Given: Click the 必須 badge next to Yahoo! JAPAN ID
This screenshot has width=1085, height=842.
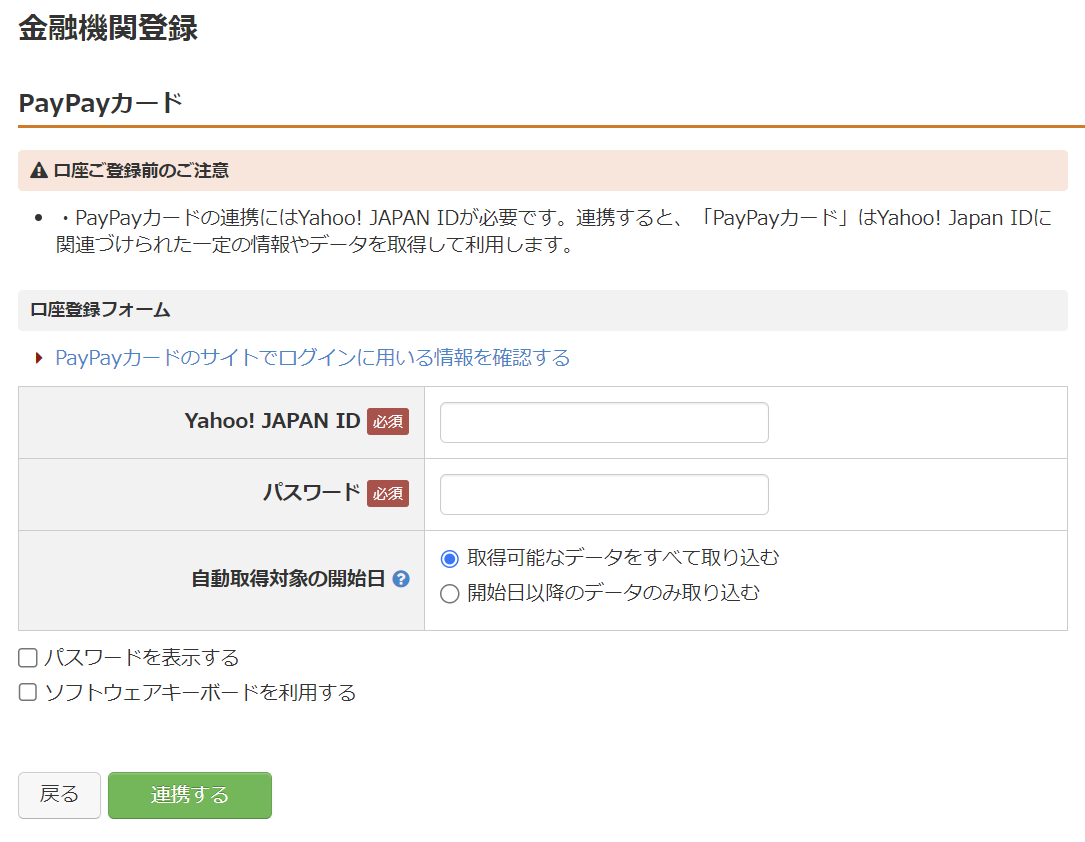Looking at the screenshot, I should coord(389,422).
